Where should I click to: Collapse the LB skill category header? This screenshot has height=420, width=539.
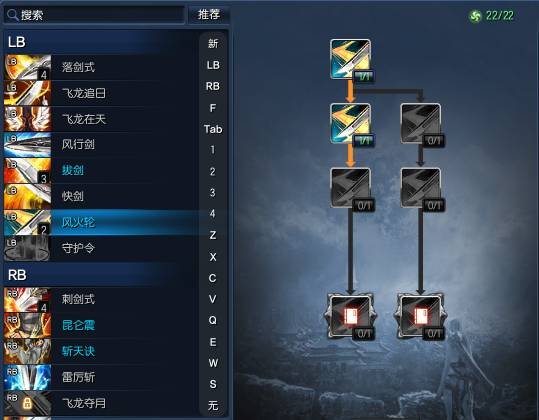pyautogui.click(x=100, y=42)
